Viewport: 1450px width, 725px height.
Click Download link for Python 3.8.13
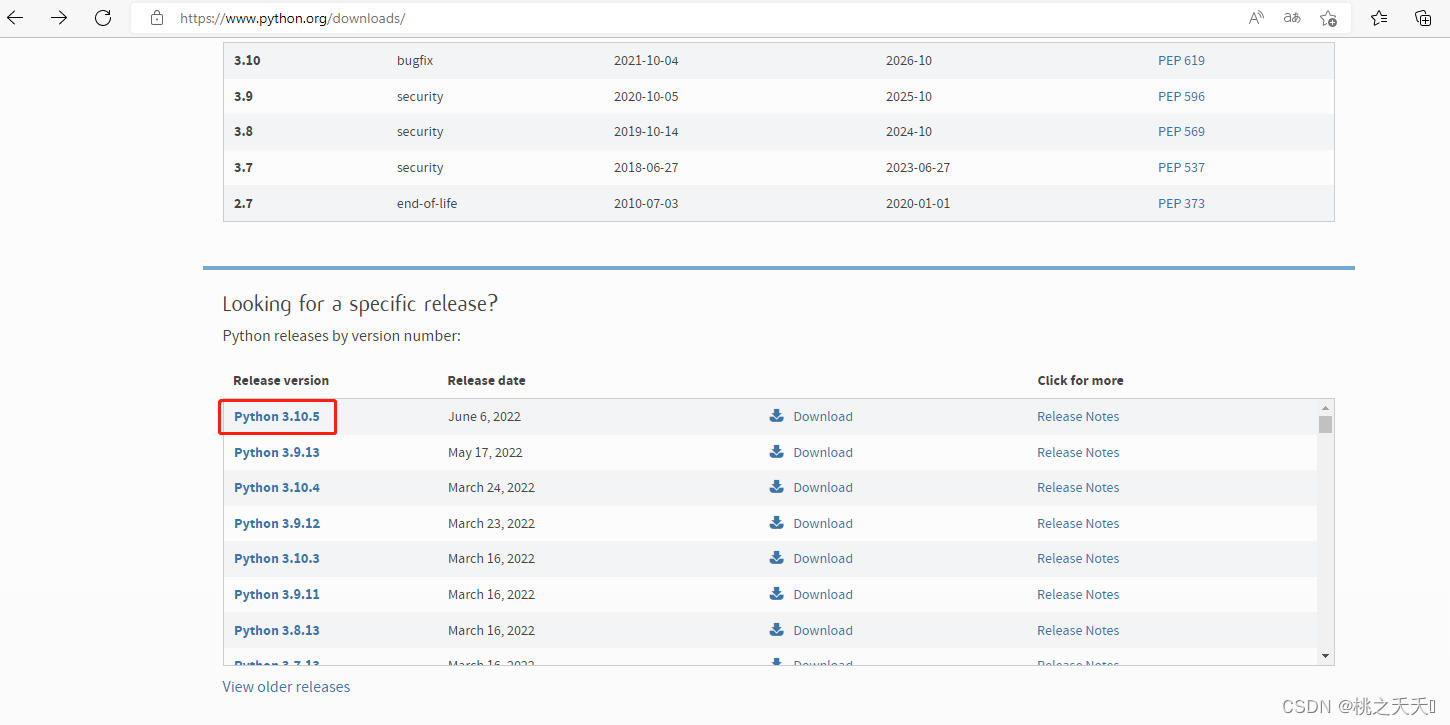[x=823, y=630]
